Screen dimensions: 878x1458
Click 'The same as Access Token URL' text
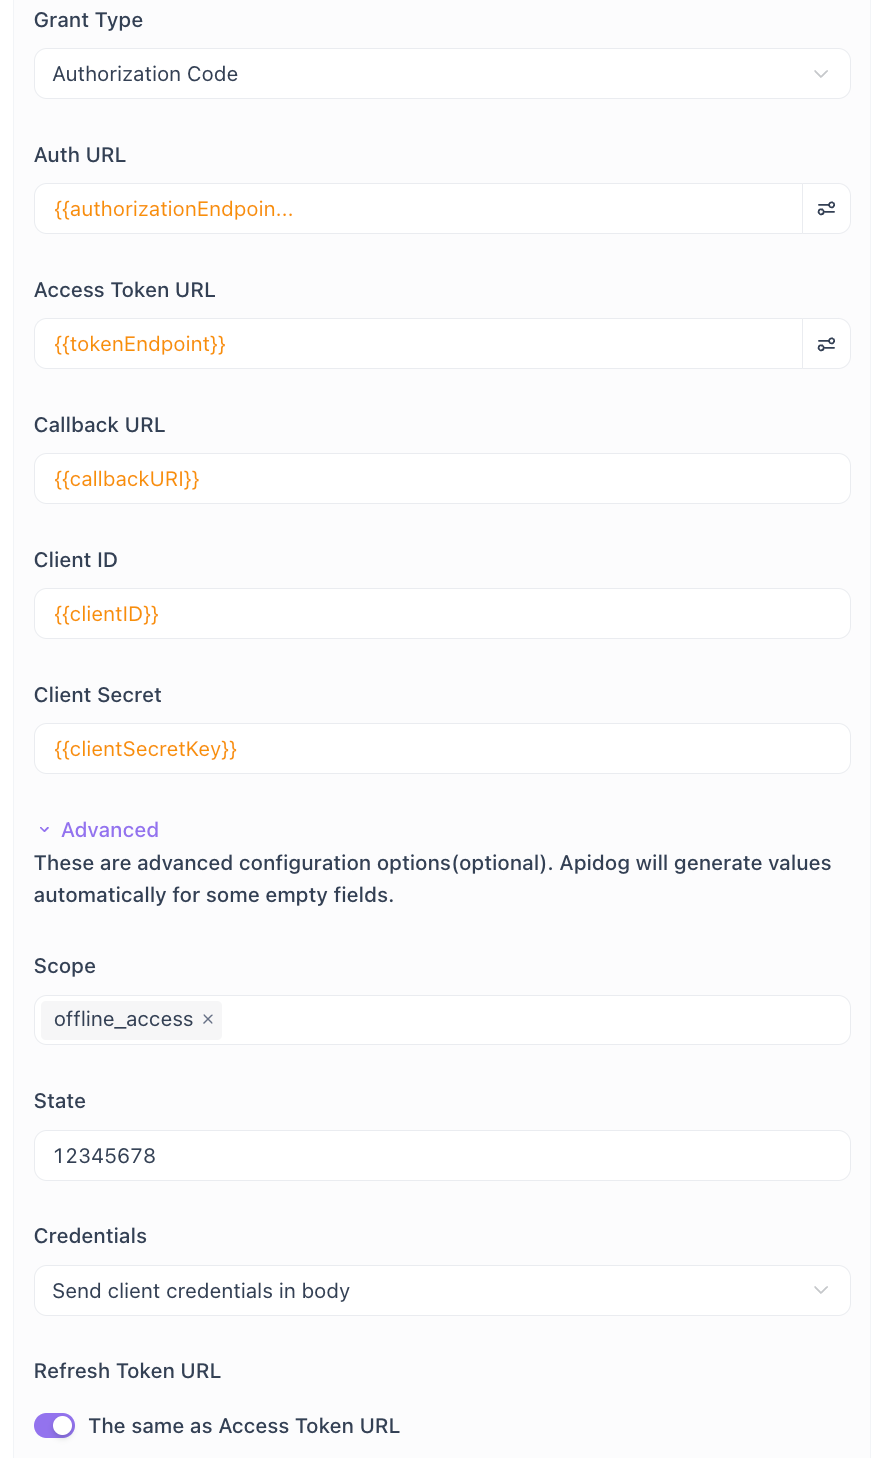click(244, 1426)
